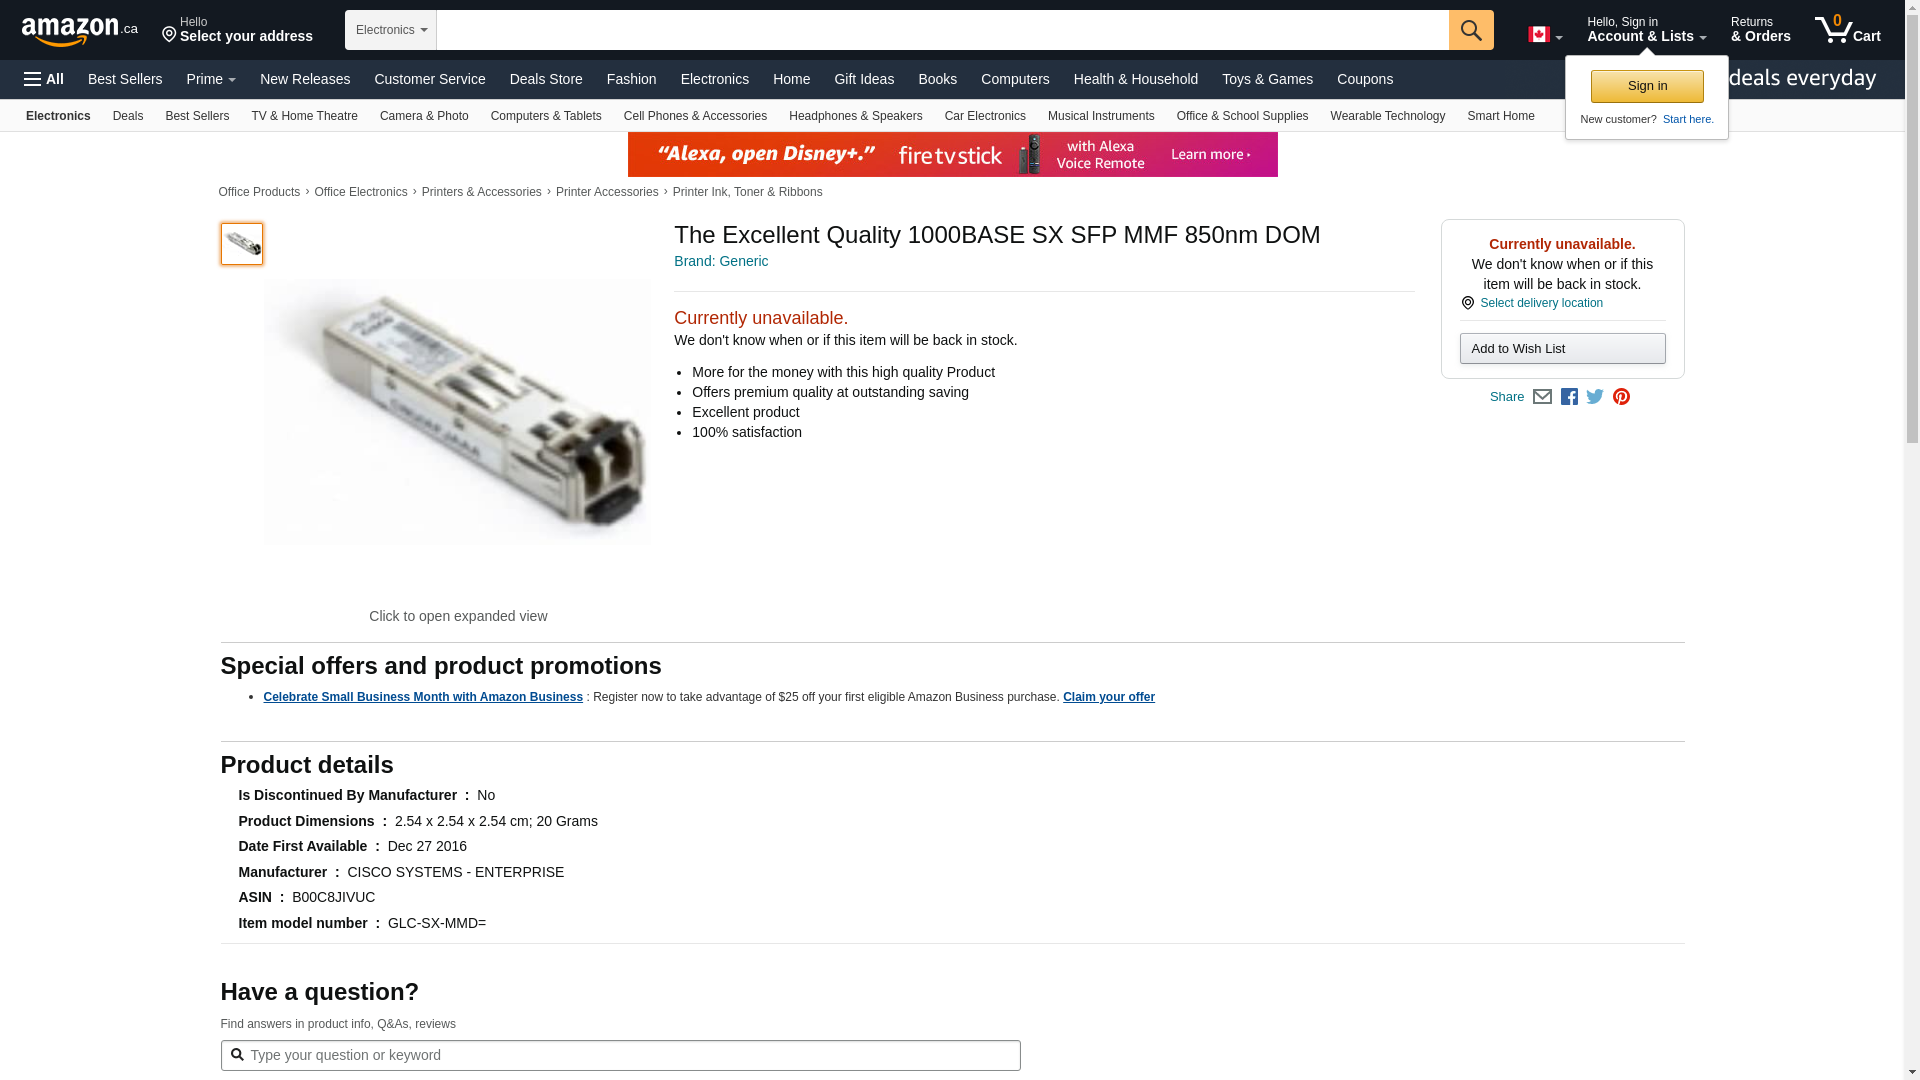The height and width of the screenshot is (1080, 1920).
Task: Click the yellow Sign in button
Action: pyautogui.click(x=1647, y=86)
